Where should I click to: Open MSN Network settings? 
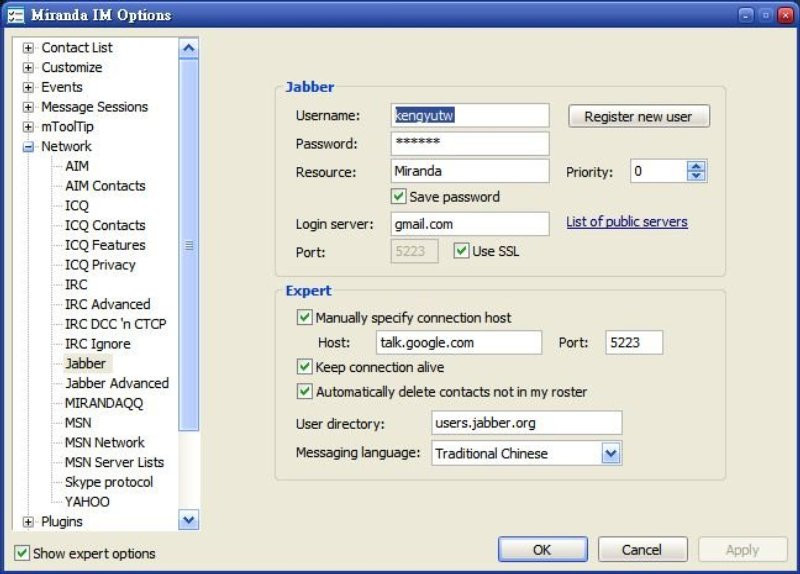(x=105, y=443)
